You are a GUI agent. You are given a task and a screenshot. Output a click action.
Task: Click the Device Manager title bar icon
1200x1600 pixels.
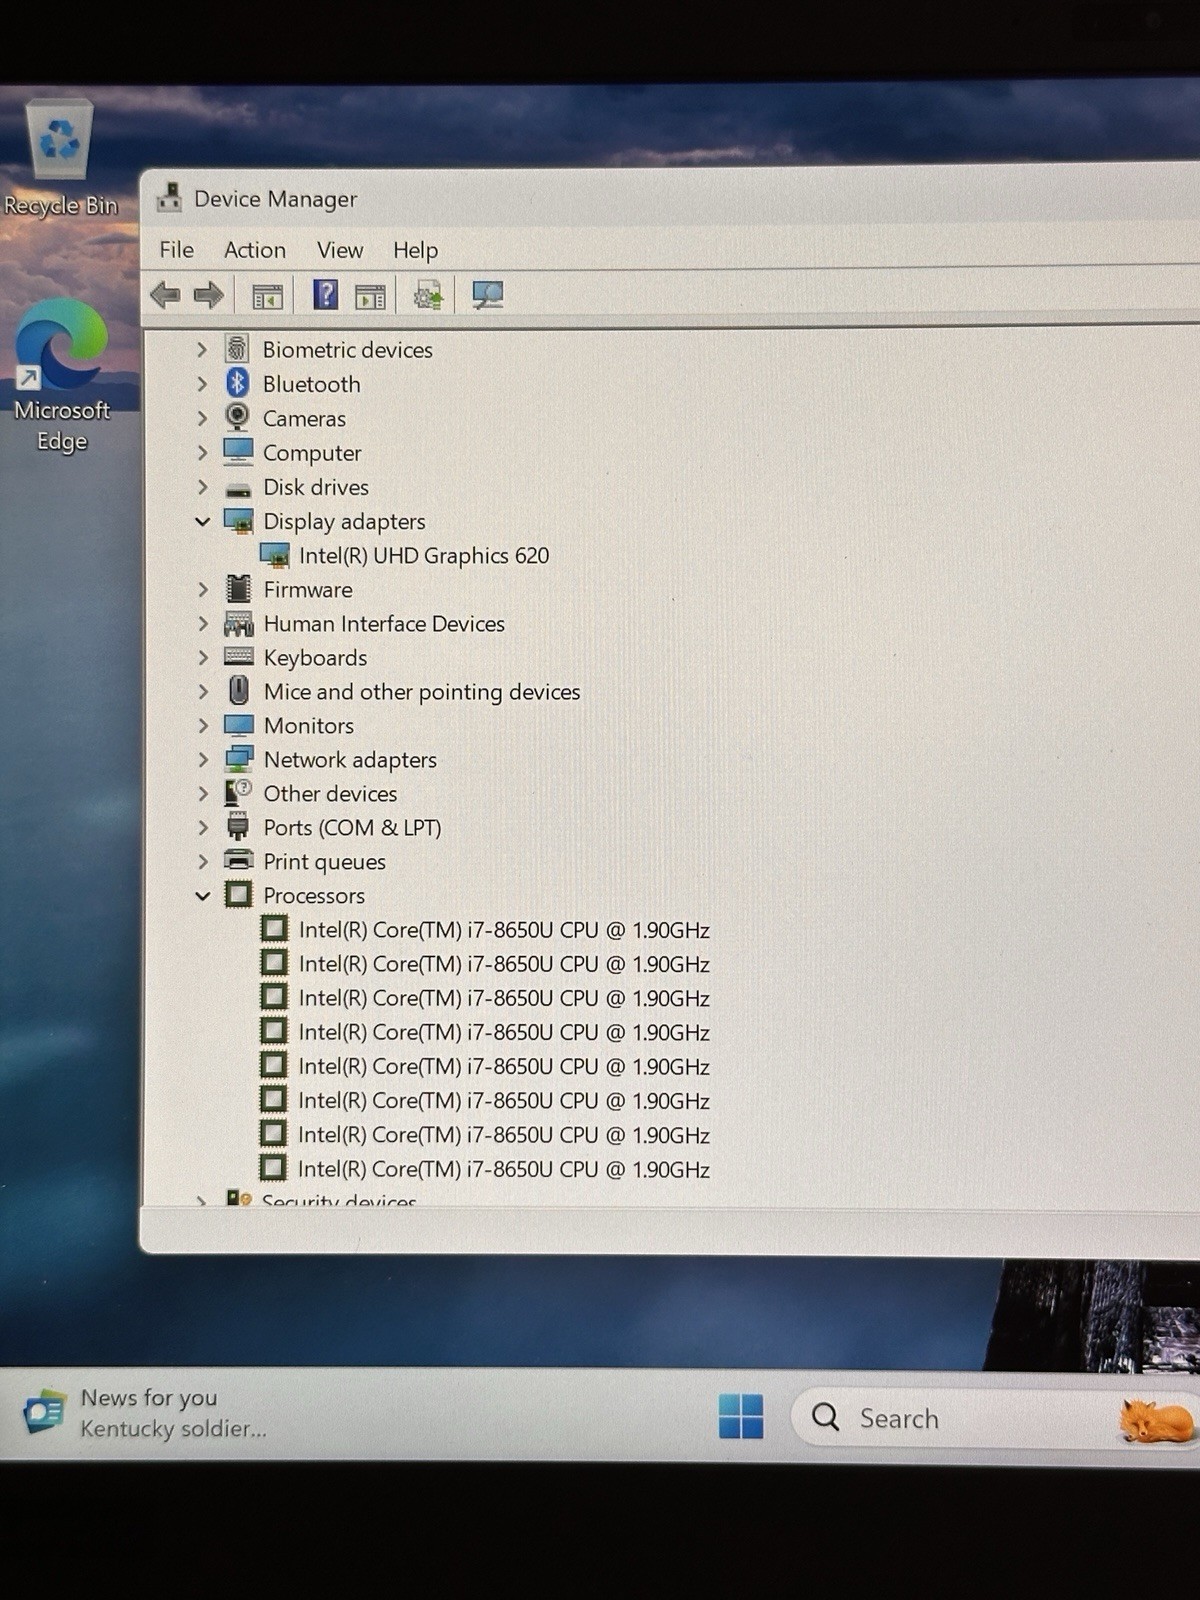169,198
